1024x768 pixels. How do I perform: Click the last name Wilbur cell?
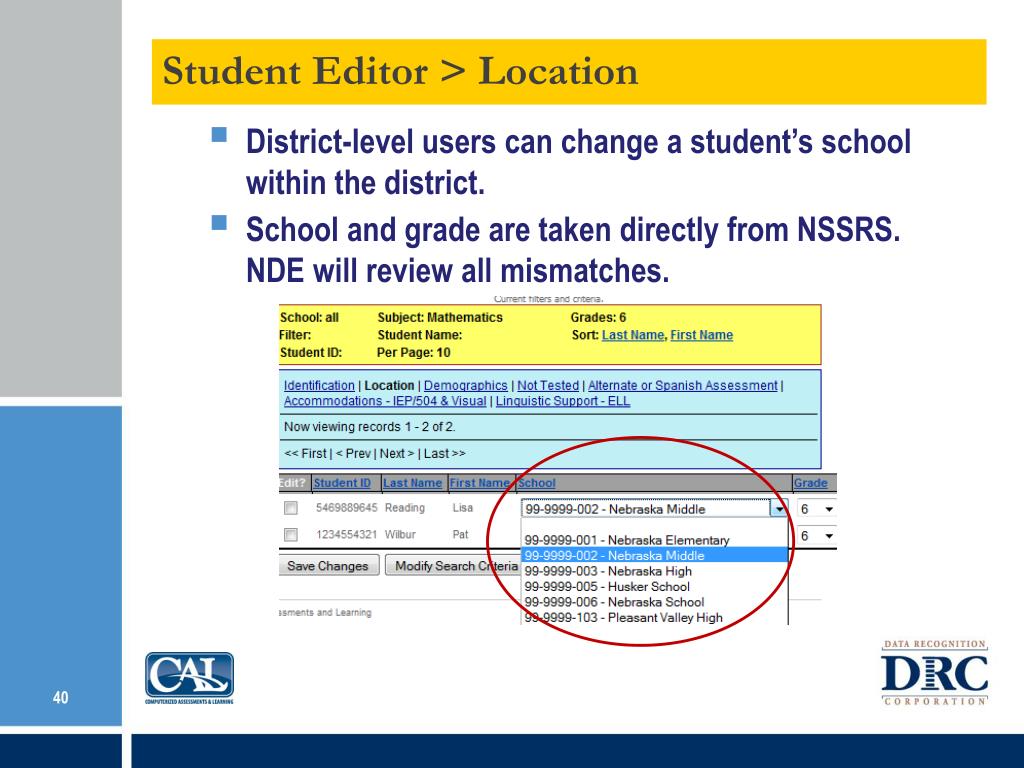click(x=400, y=534)
